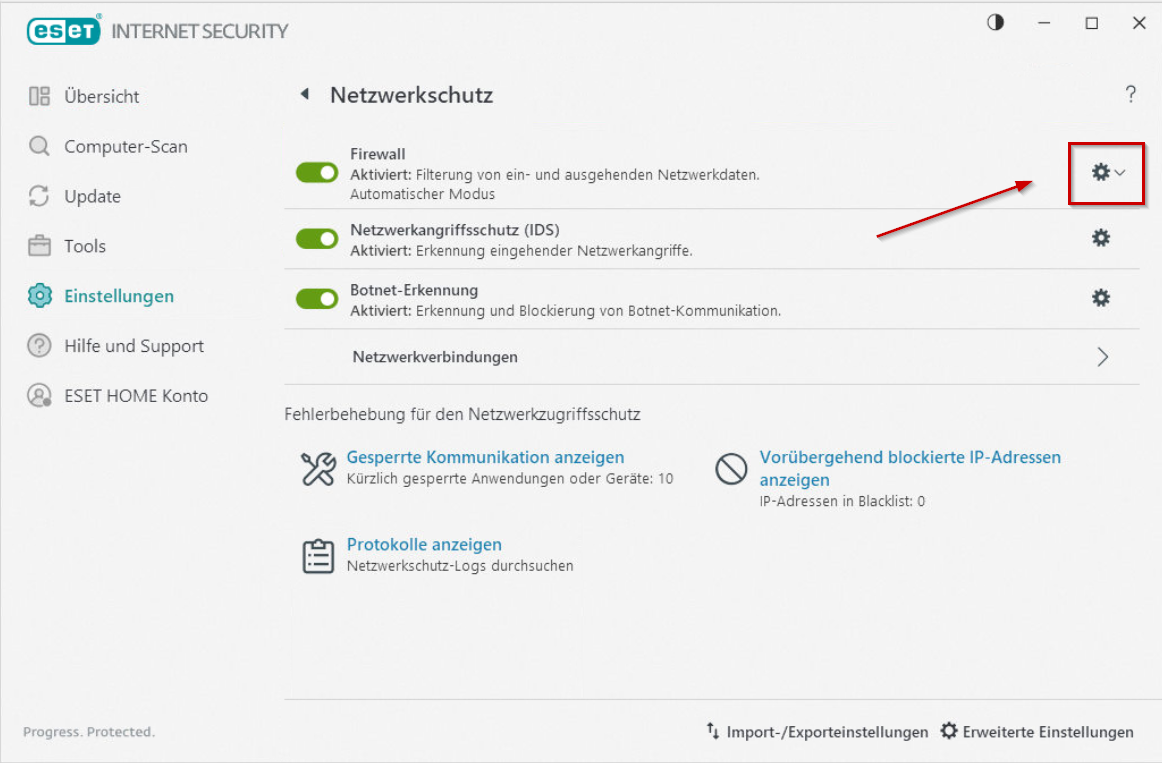Click the Protokolle anzeigen clipboard icon
The height and width of the screenshot is (763, 1162).
point(319,556)
